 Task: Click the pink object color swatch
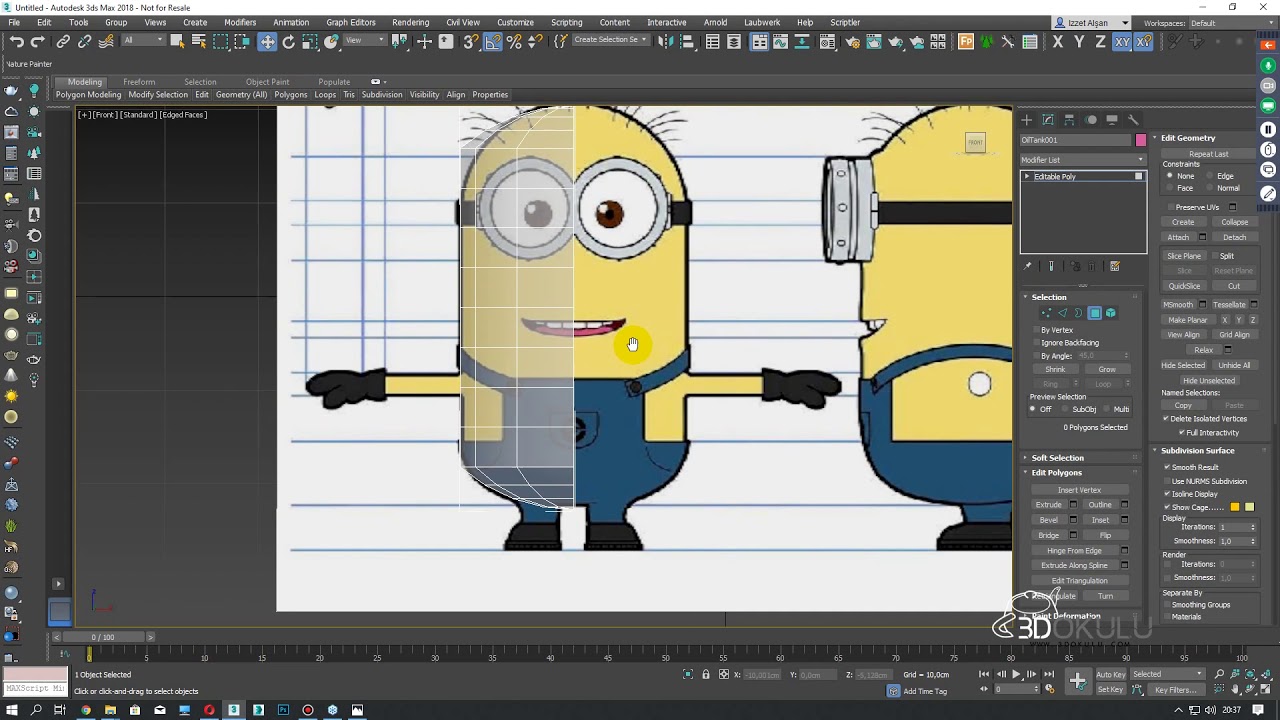point(1141,140)
